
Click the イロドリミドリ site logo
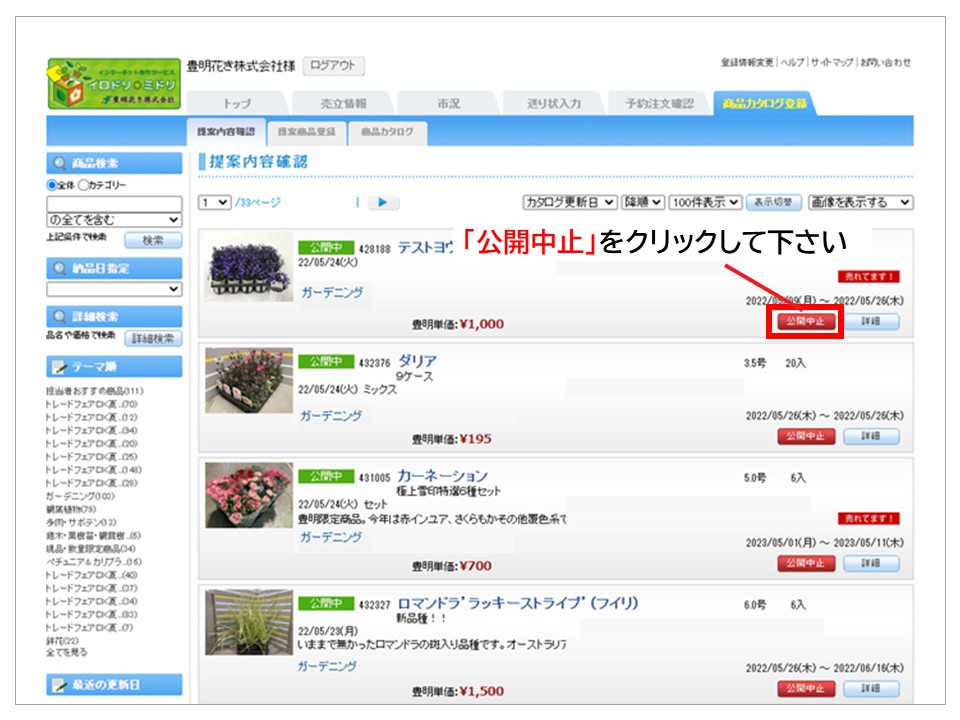point(114,84)
